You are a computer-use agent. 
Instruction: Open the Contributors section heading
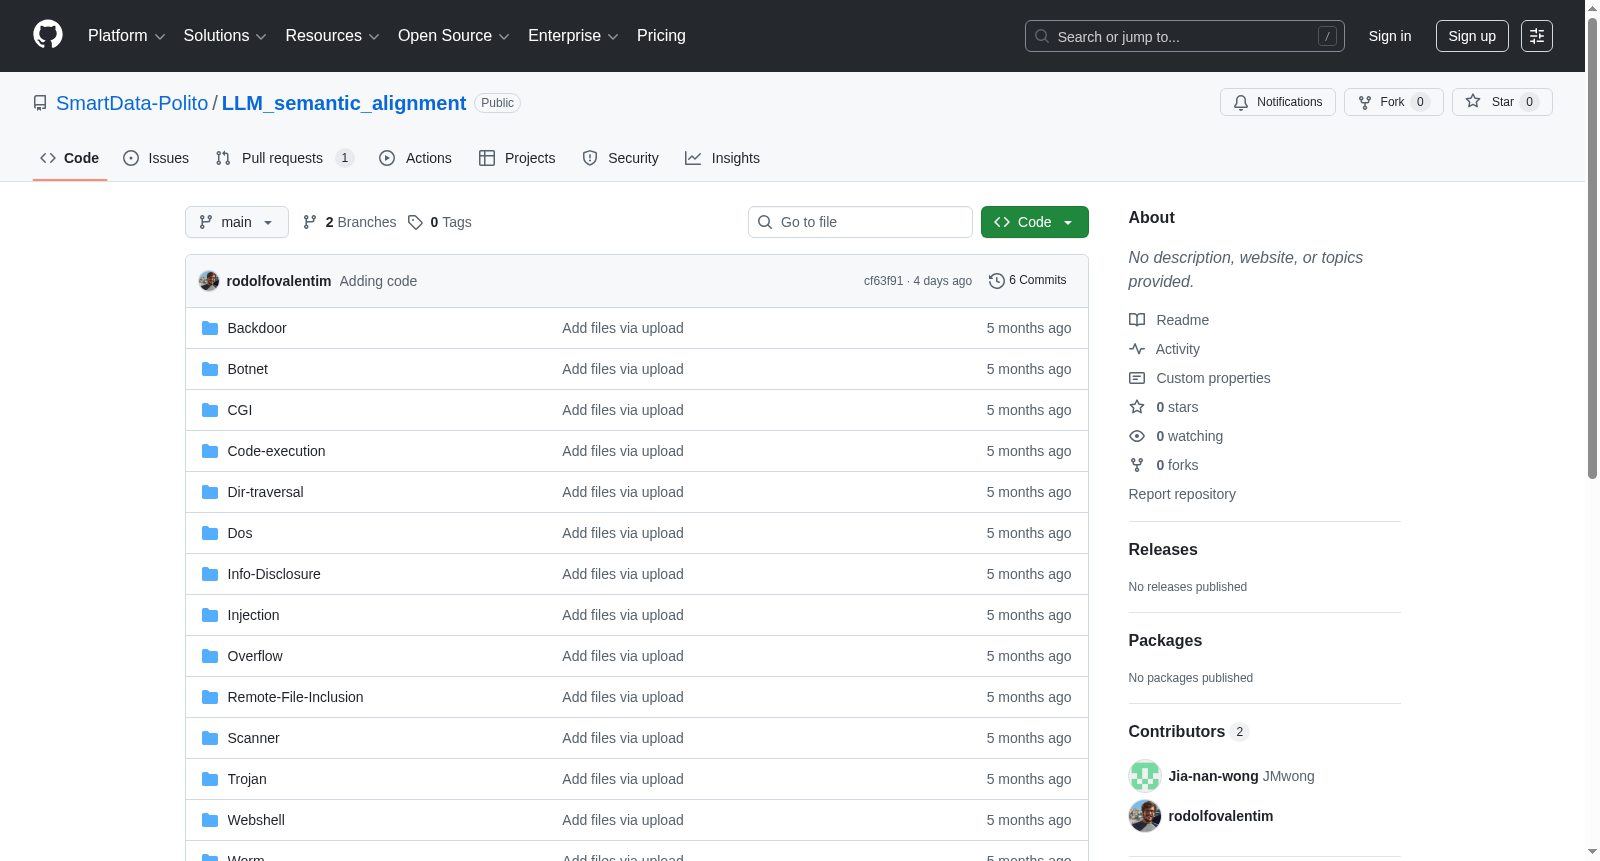pyautogui.click(x=1189, y=732)
